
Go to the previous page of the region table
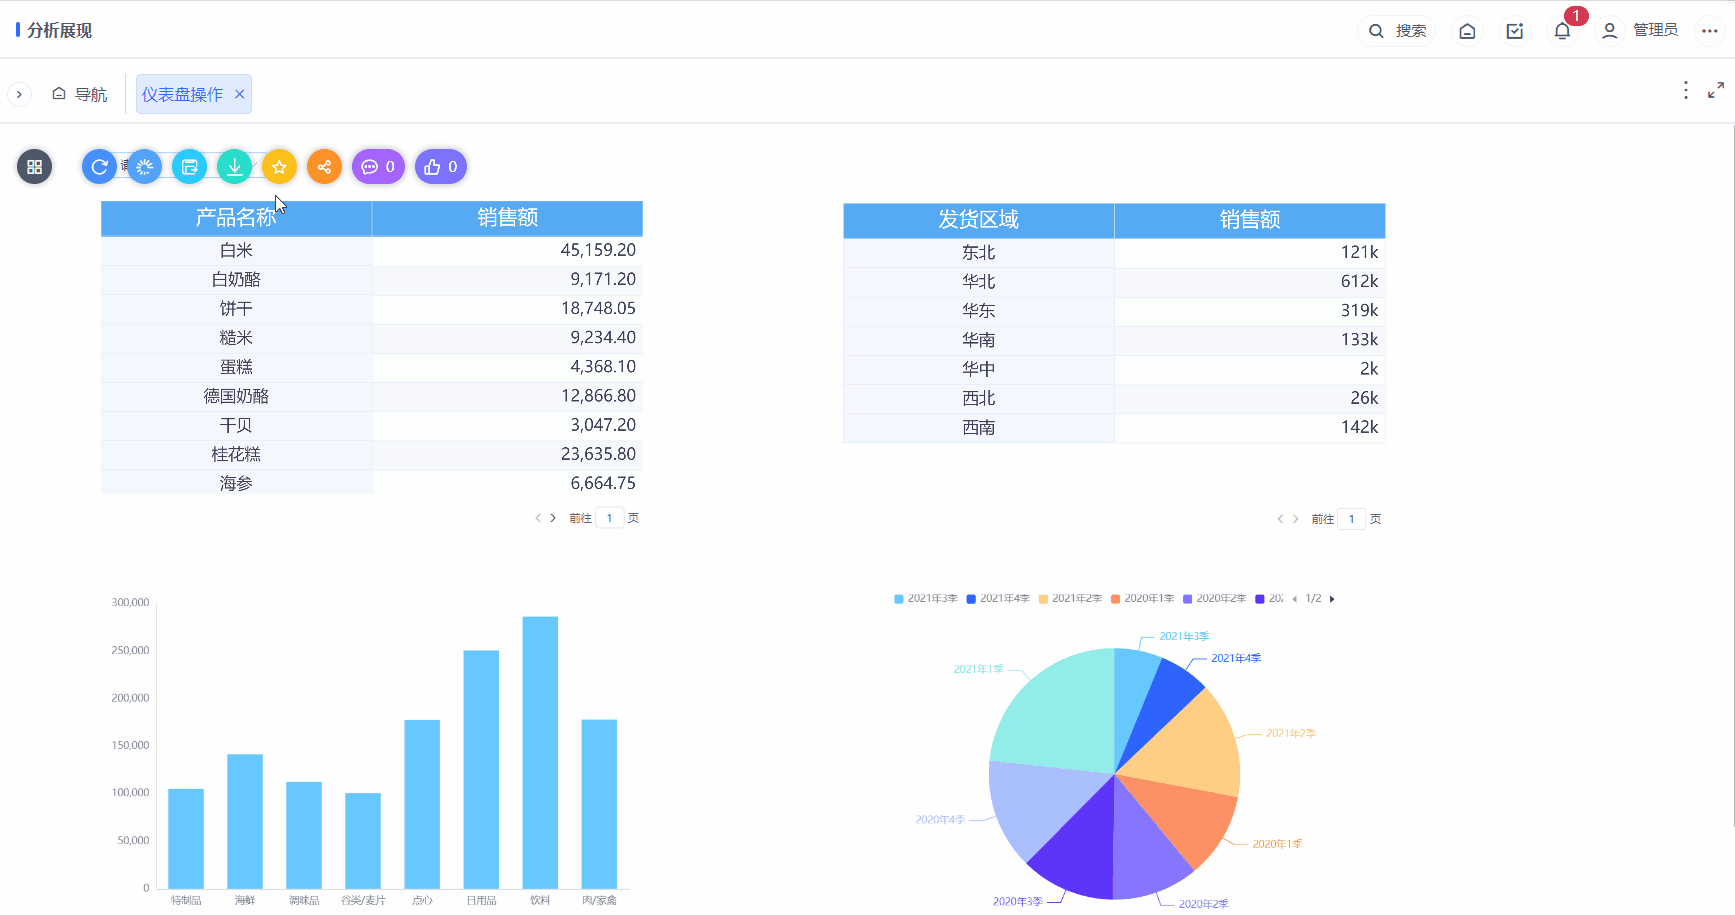[1280, 519]
